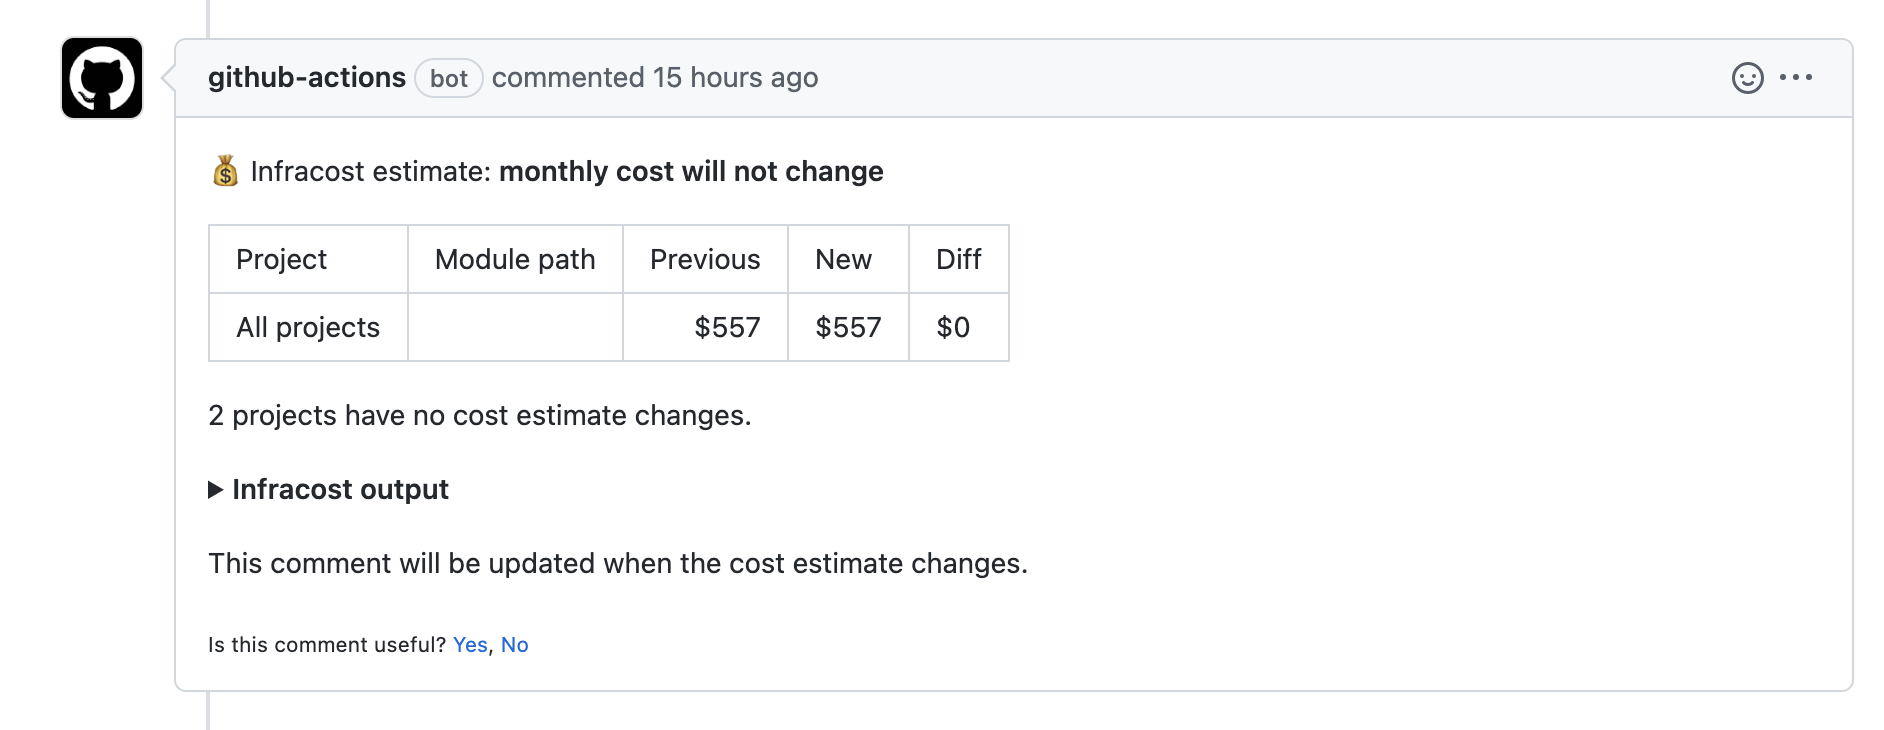Click the New column header
1884x730 pixels.
848,259
